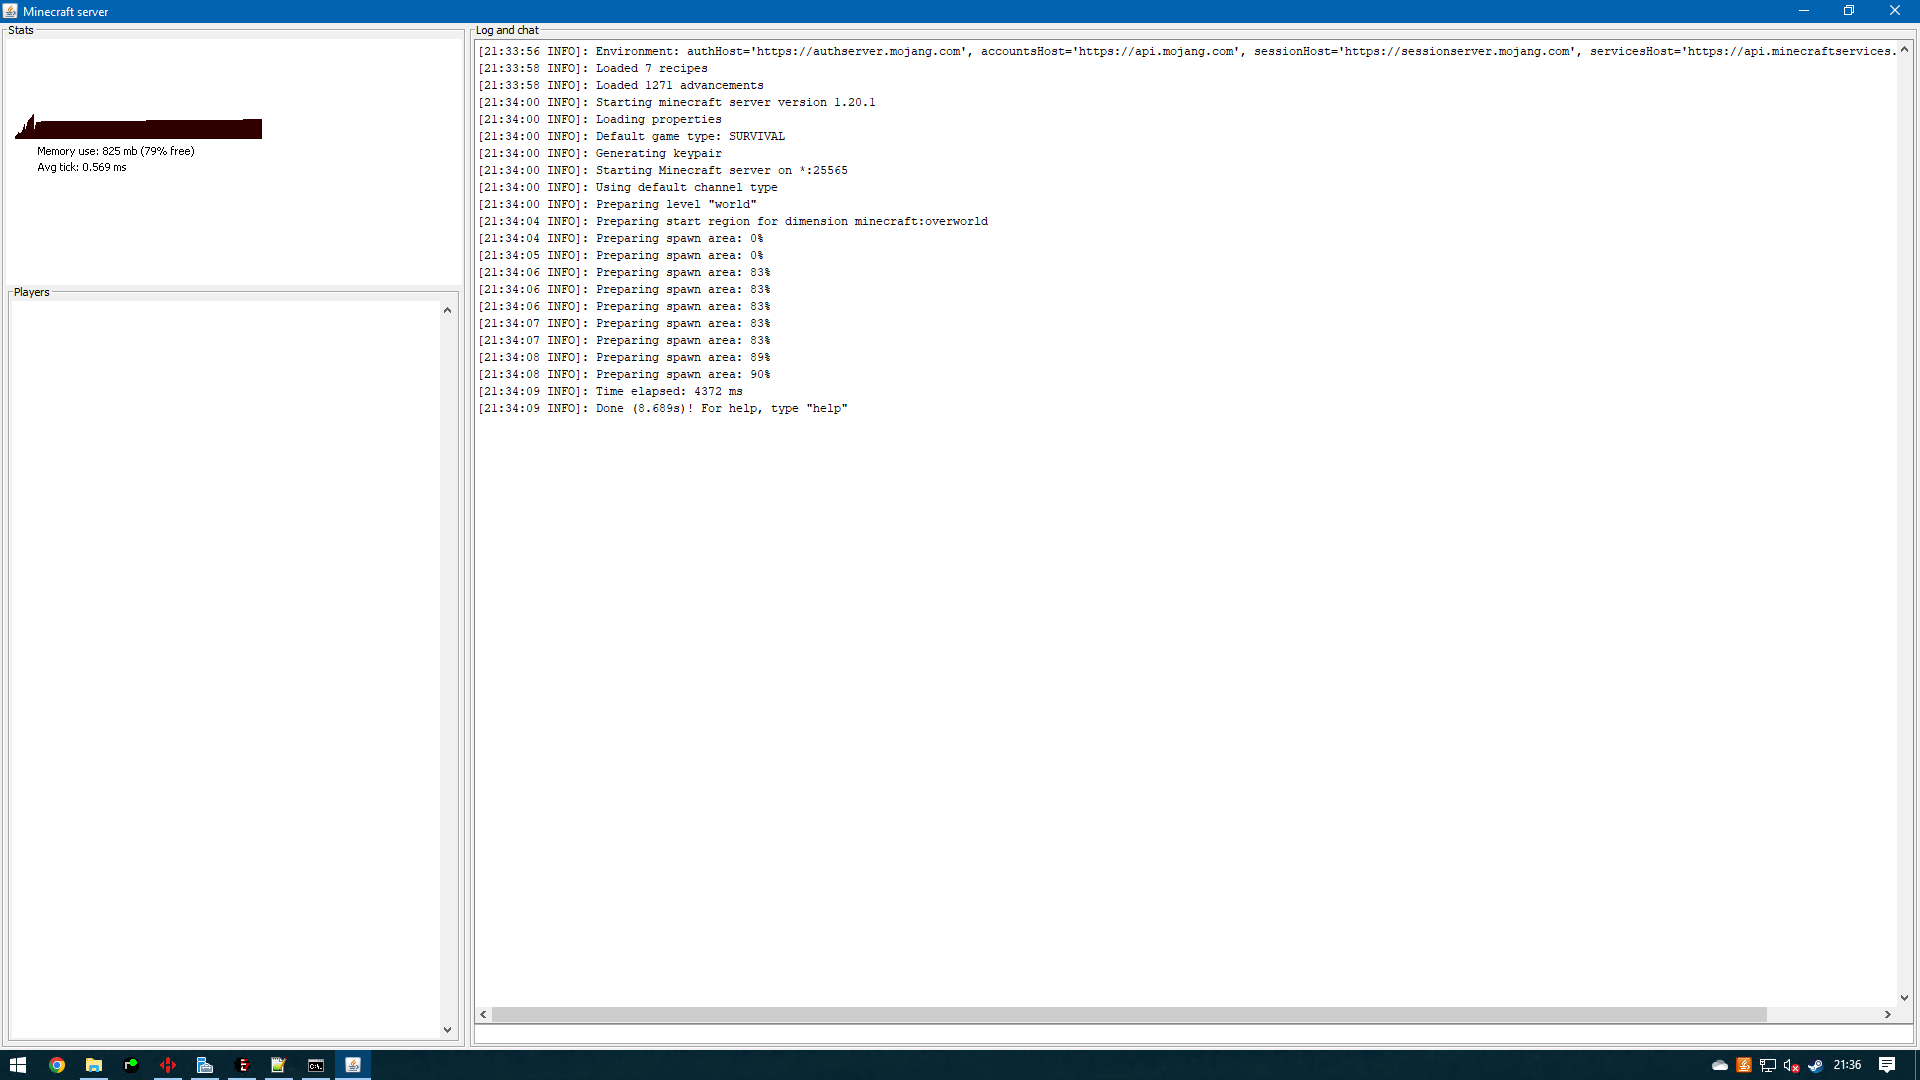Restore down the Minecraft server window
This screenshot has width=1920, height=1080.
pos(1848,11)
